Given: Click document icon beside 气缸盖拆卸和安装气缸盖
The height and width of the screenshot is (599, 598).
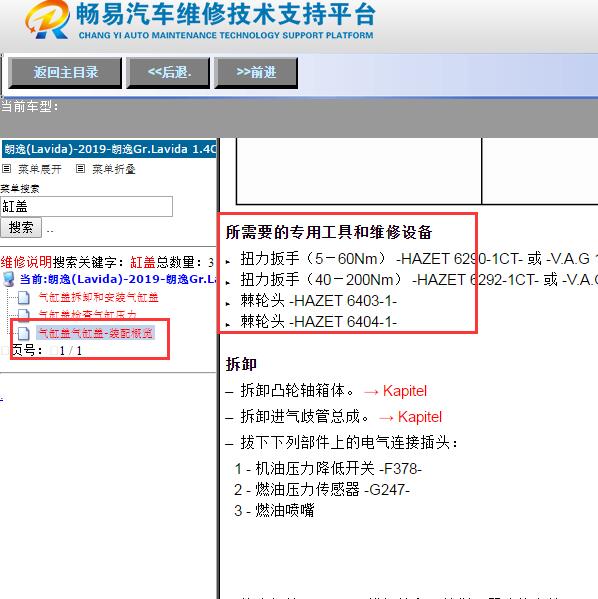Looking at the screenshot, I should (24, 297).
